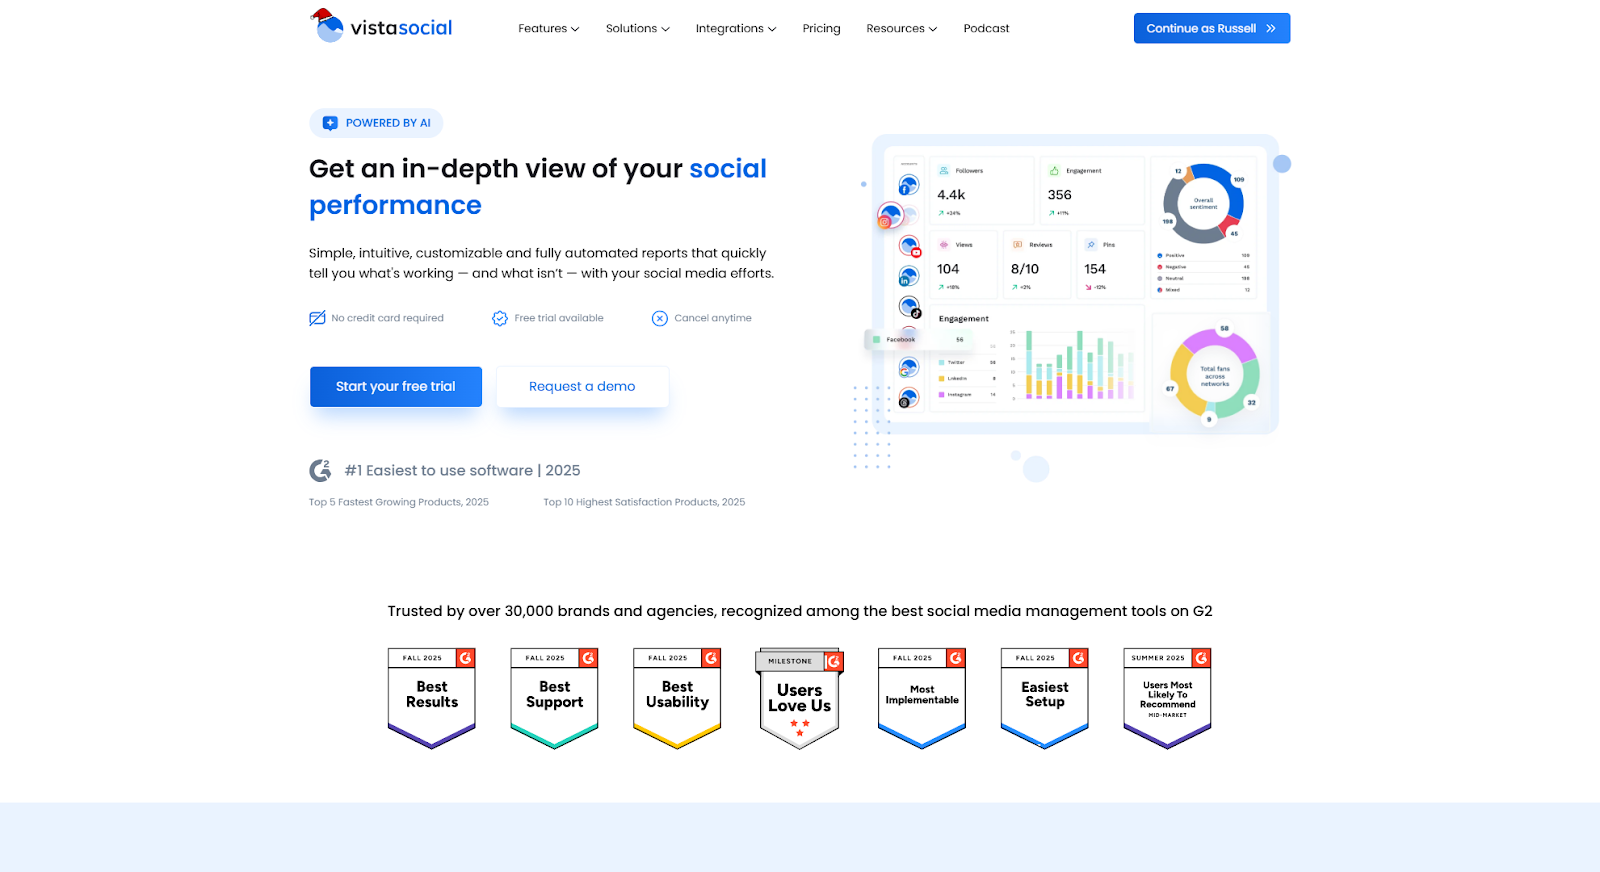
Task: Click the no credit card icon
Action: click(x=317, y=318)
